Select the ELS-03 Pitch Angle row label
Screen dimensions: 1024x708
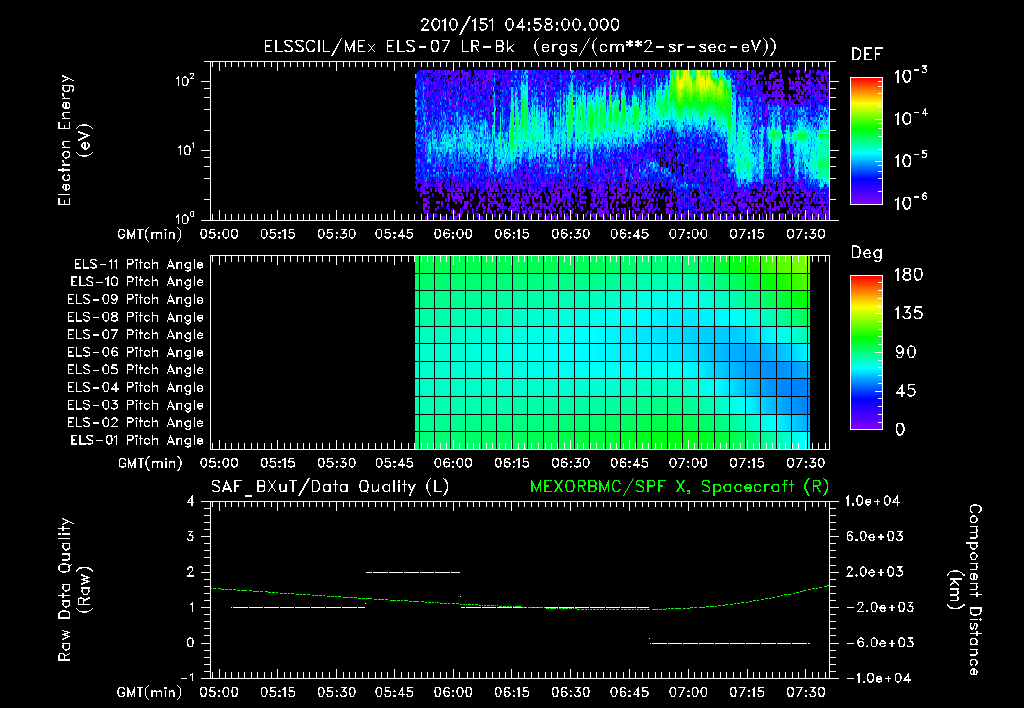pos(136,405)
